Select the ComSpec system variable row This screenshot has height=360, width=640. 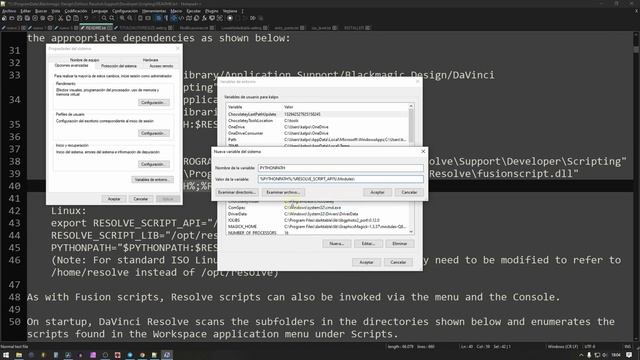[x=317, y=208]
